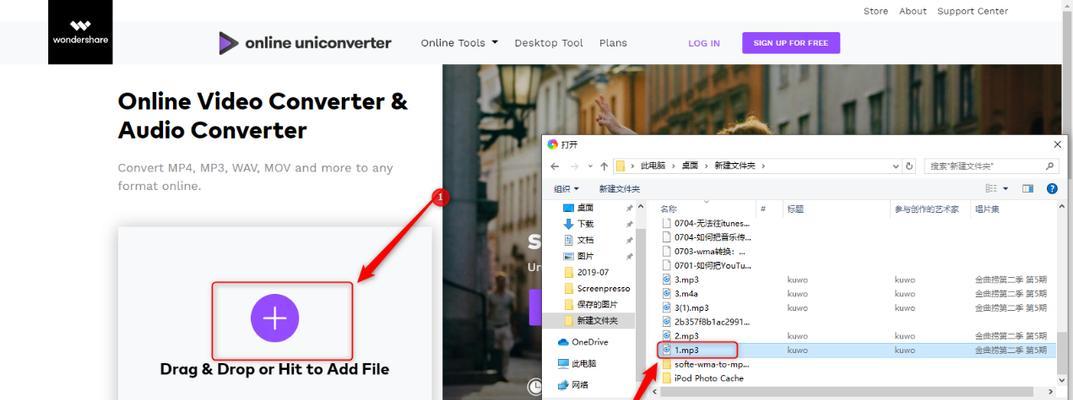Toggle the preview pane icon

click(1027, 189)
